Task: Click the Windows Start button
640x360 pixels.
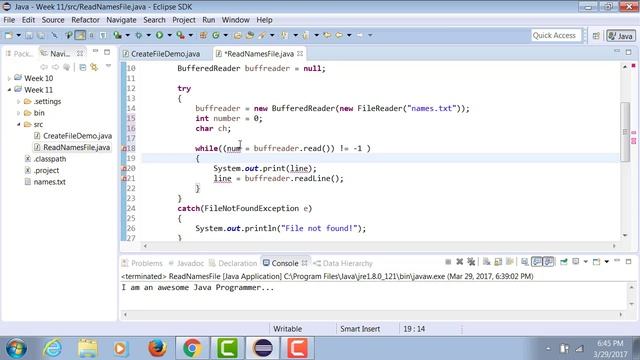Action: [x=16, y=349]
